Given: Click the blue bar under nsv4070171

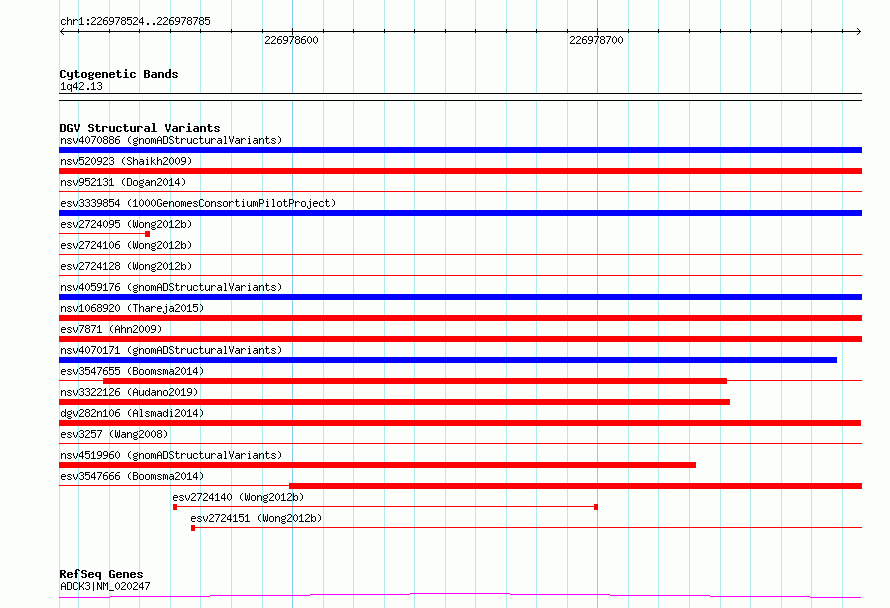Looking at the screenshot, I should [x=448, y=360].
